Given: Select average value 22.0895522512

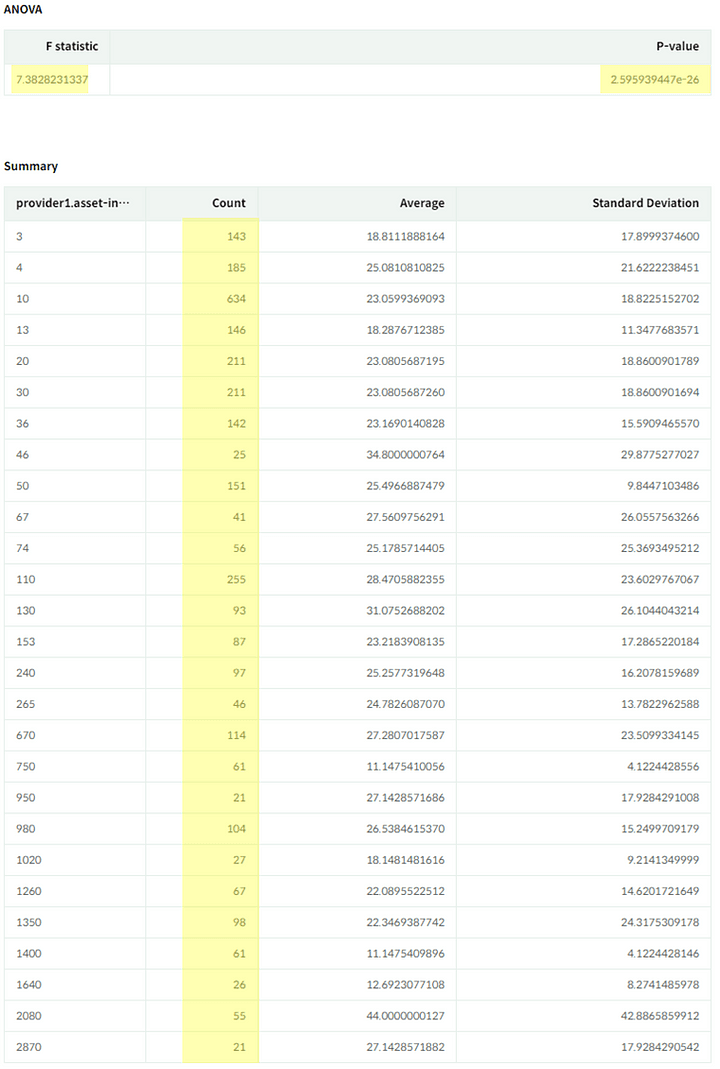Looking at the screenshot, I should click(x=405, y=891).
